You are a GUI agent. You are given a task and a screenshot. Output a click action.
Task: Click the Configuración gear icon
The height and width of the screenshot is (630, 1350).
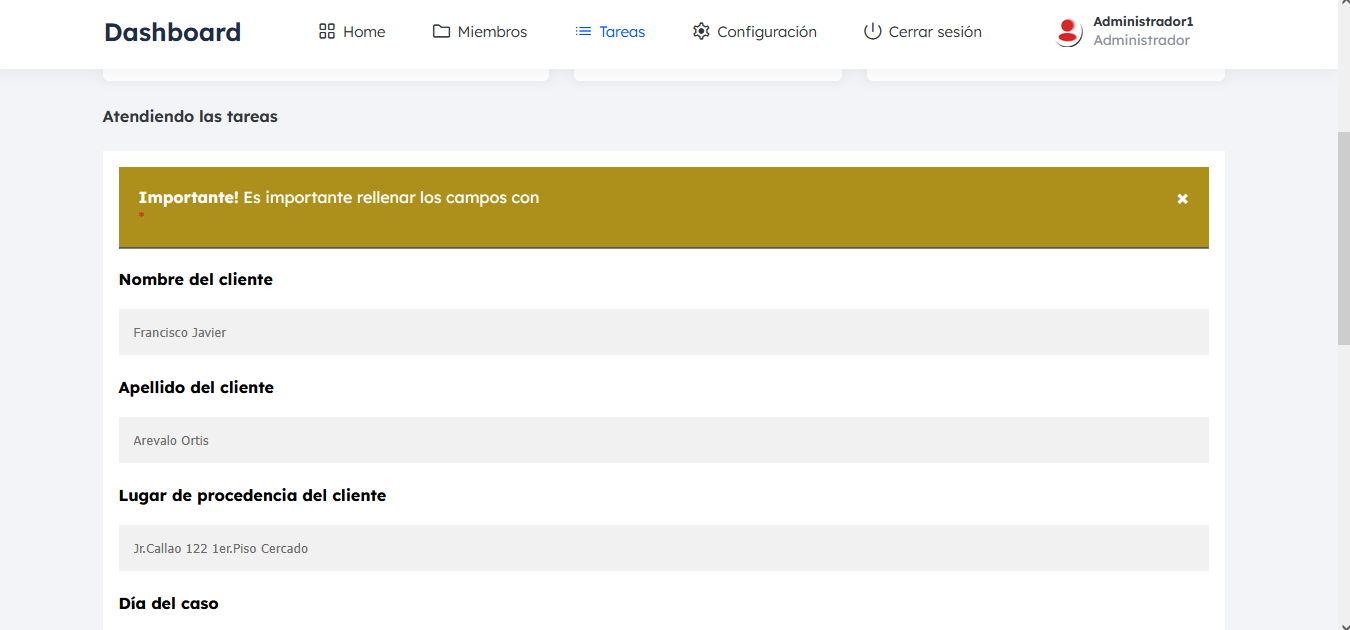(x=701, y=31)
